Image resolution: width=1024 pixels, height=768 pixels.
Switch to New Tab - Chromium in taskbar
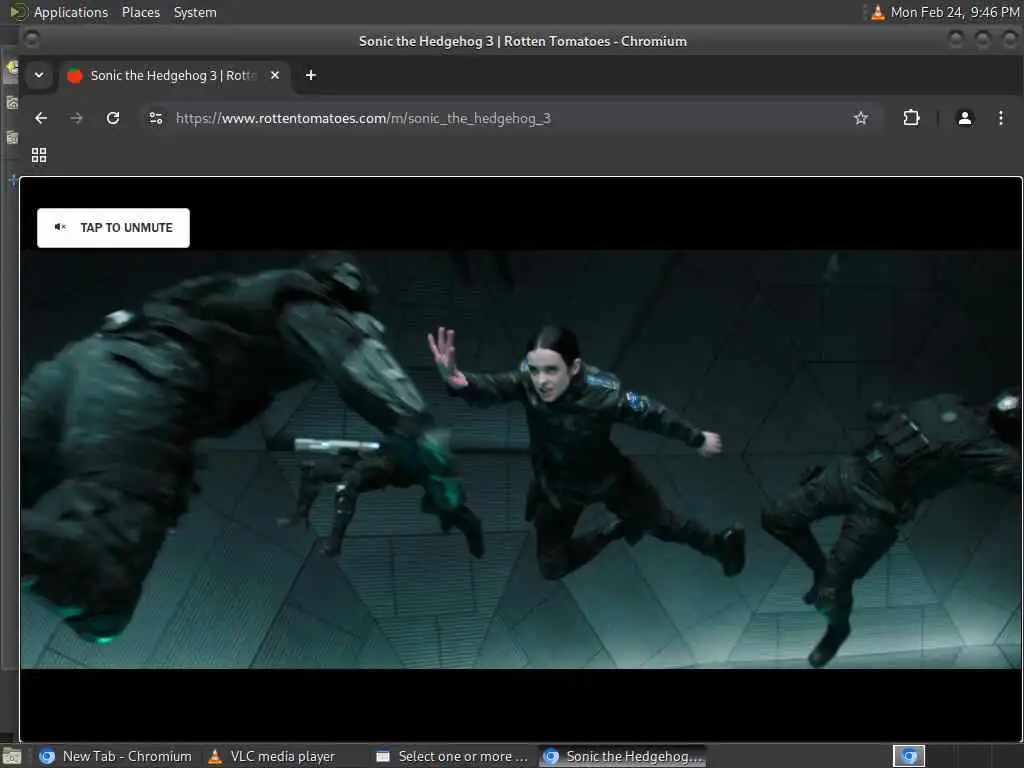click(116, 756)
